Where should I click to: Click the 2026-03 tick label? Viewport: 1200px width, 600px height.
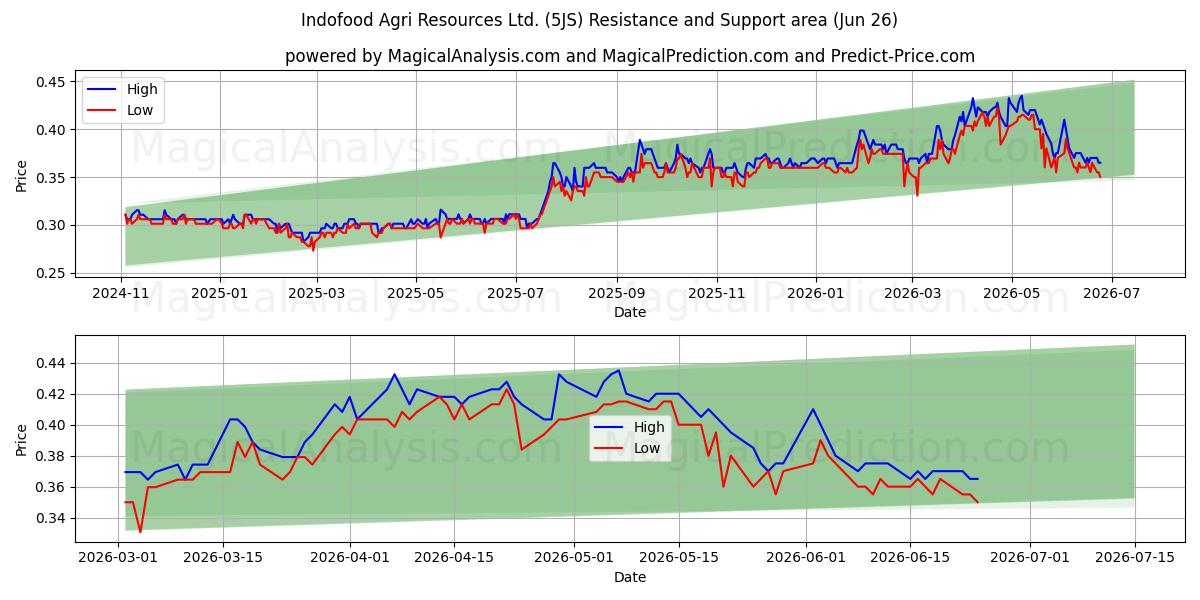(911, 293)
